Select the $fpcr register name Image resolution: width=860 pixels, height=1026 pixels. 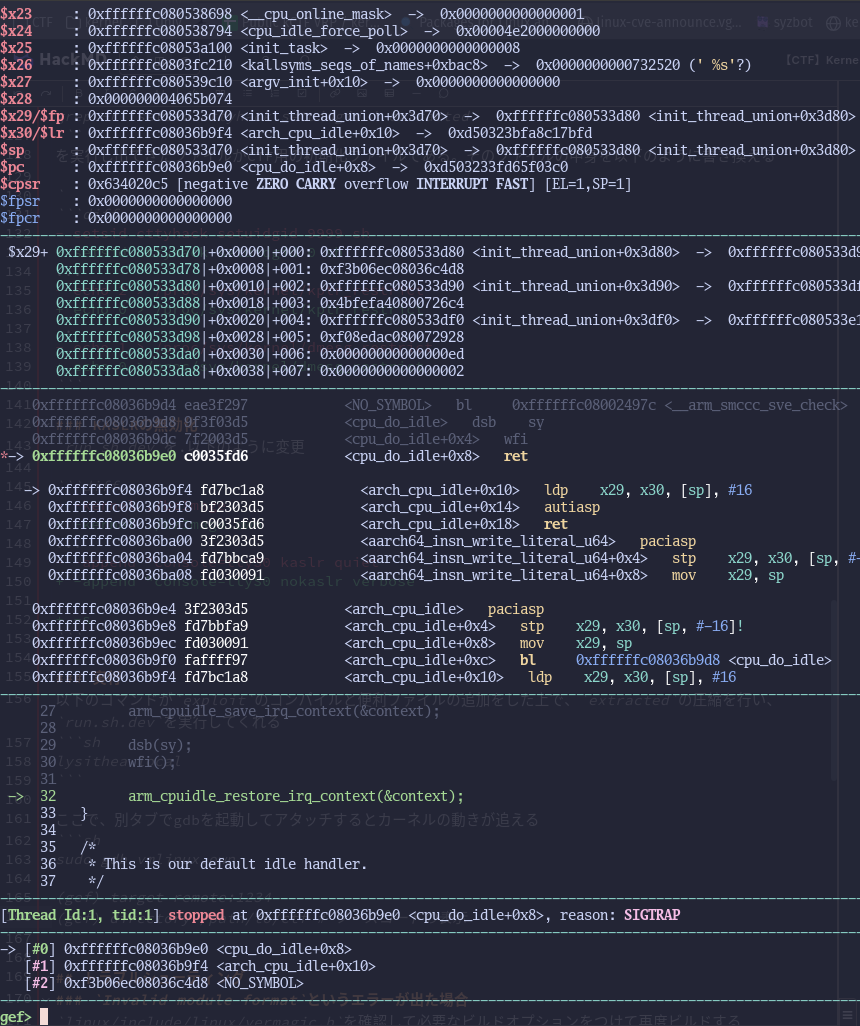point(20,218)
